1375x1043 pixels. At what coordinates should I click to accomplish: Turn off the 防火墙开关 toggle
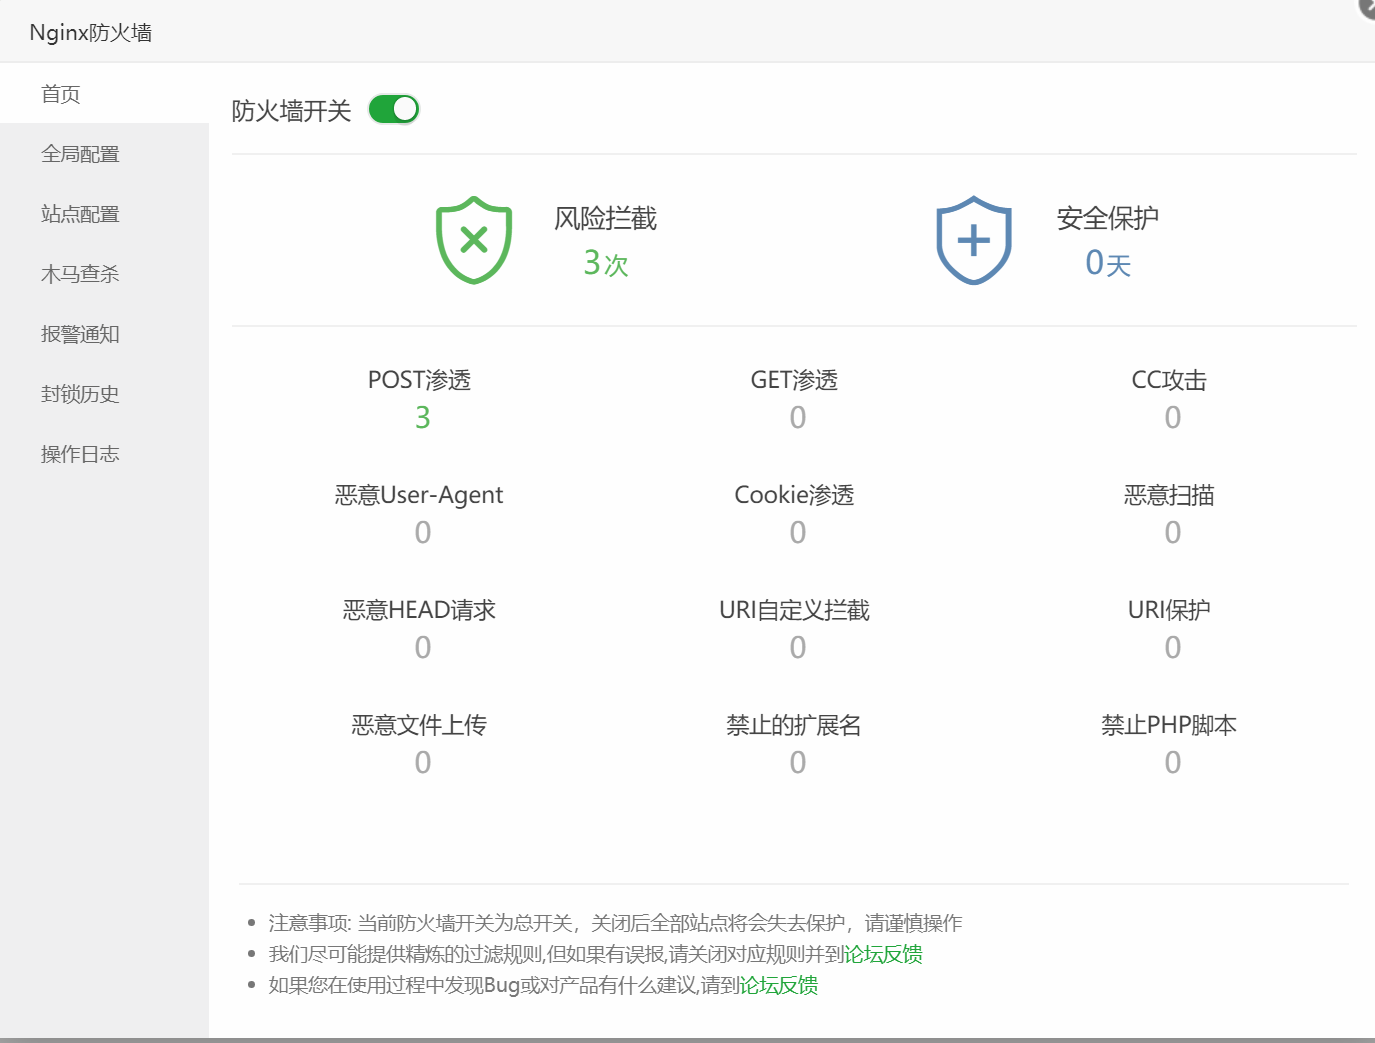[x=394, y=109]
